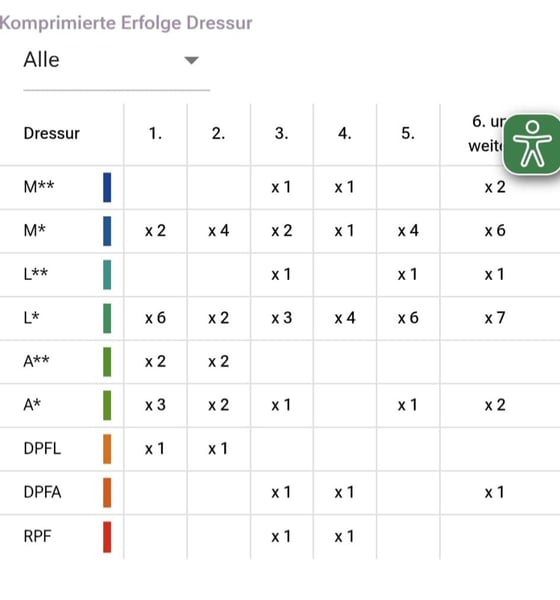Select the Dressur column header
The width and height of the screenshot is (560, 600).
pos(52,134)
